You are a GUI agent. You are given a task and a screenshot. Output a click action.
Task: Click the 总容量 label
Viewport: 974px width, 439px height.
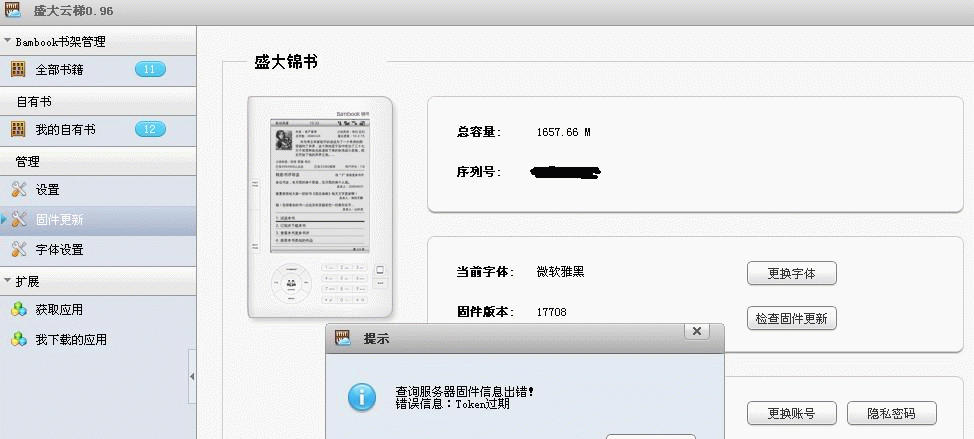(479, 132)
